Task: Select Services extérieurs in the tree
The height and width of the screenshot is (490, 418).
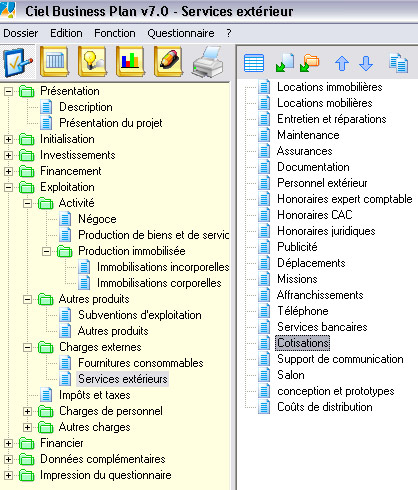Action: pyautogui.click(x=123, y=379)
